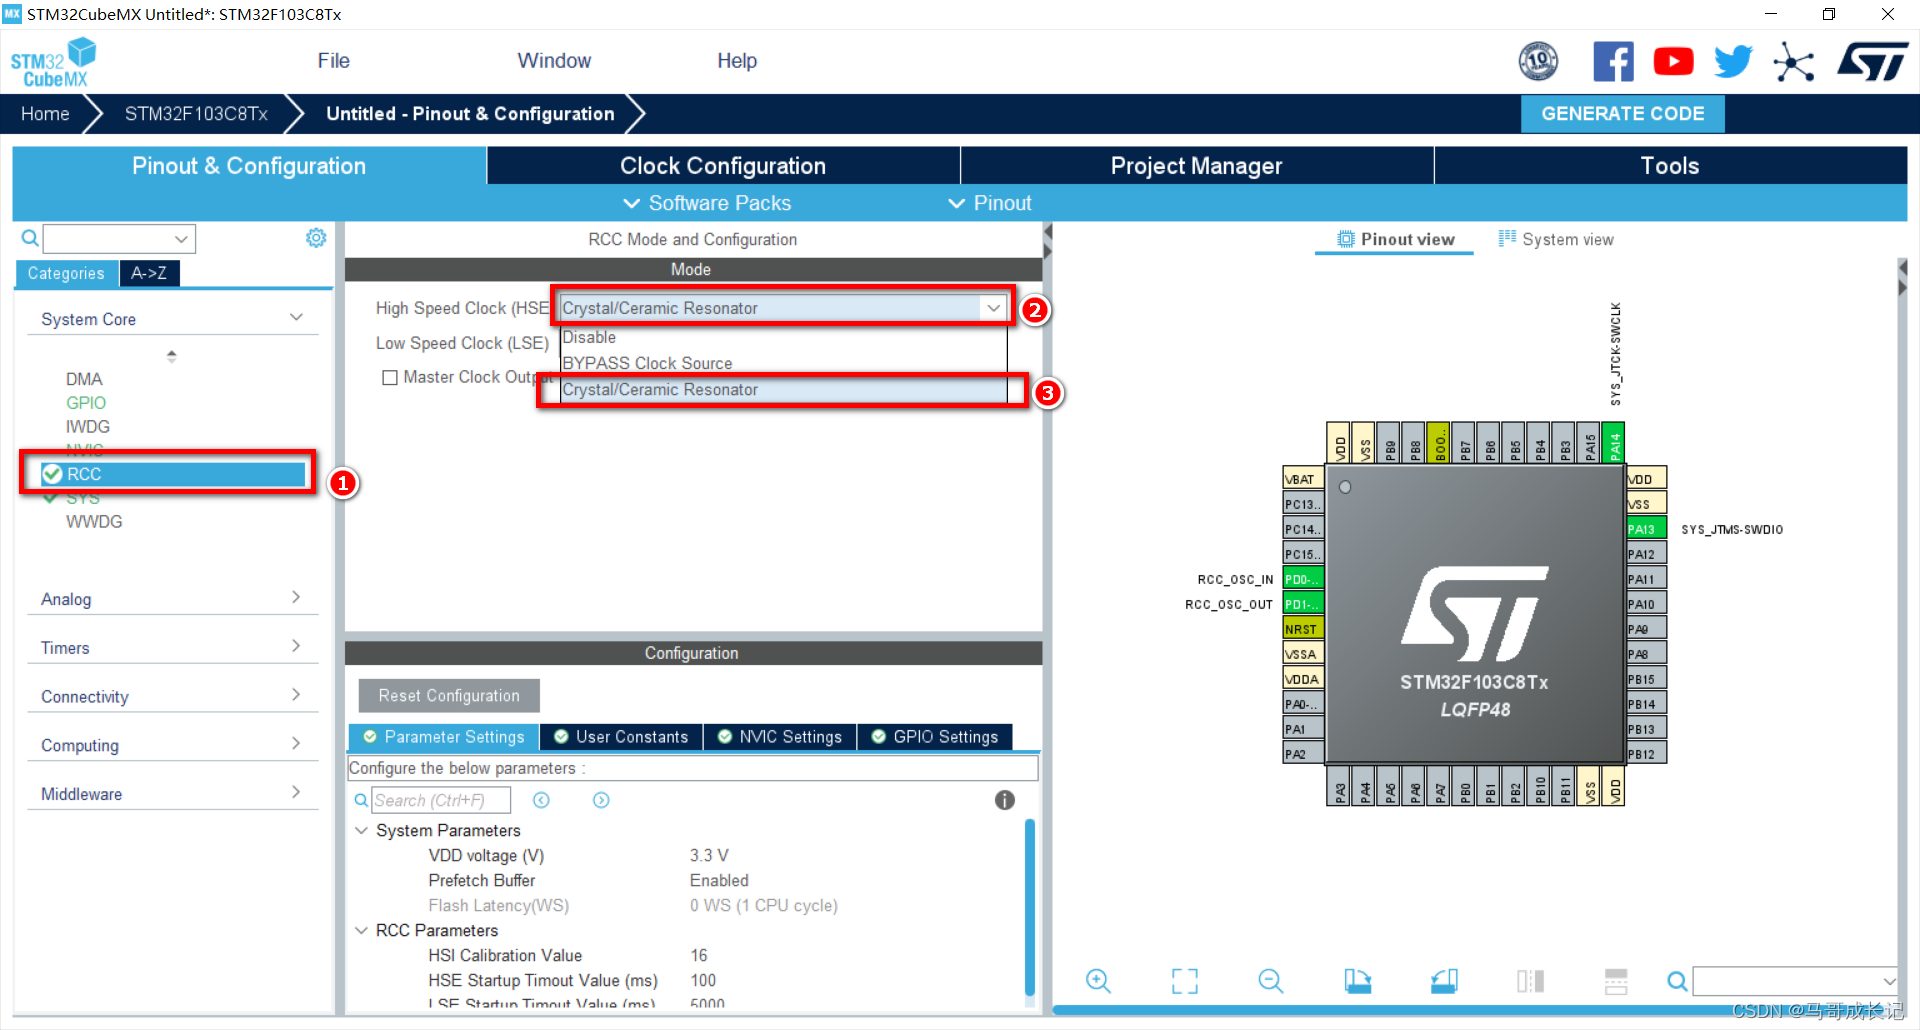Open the Facebook icon link

tap(1613, 61)
